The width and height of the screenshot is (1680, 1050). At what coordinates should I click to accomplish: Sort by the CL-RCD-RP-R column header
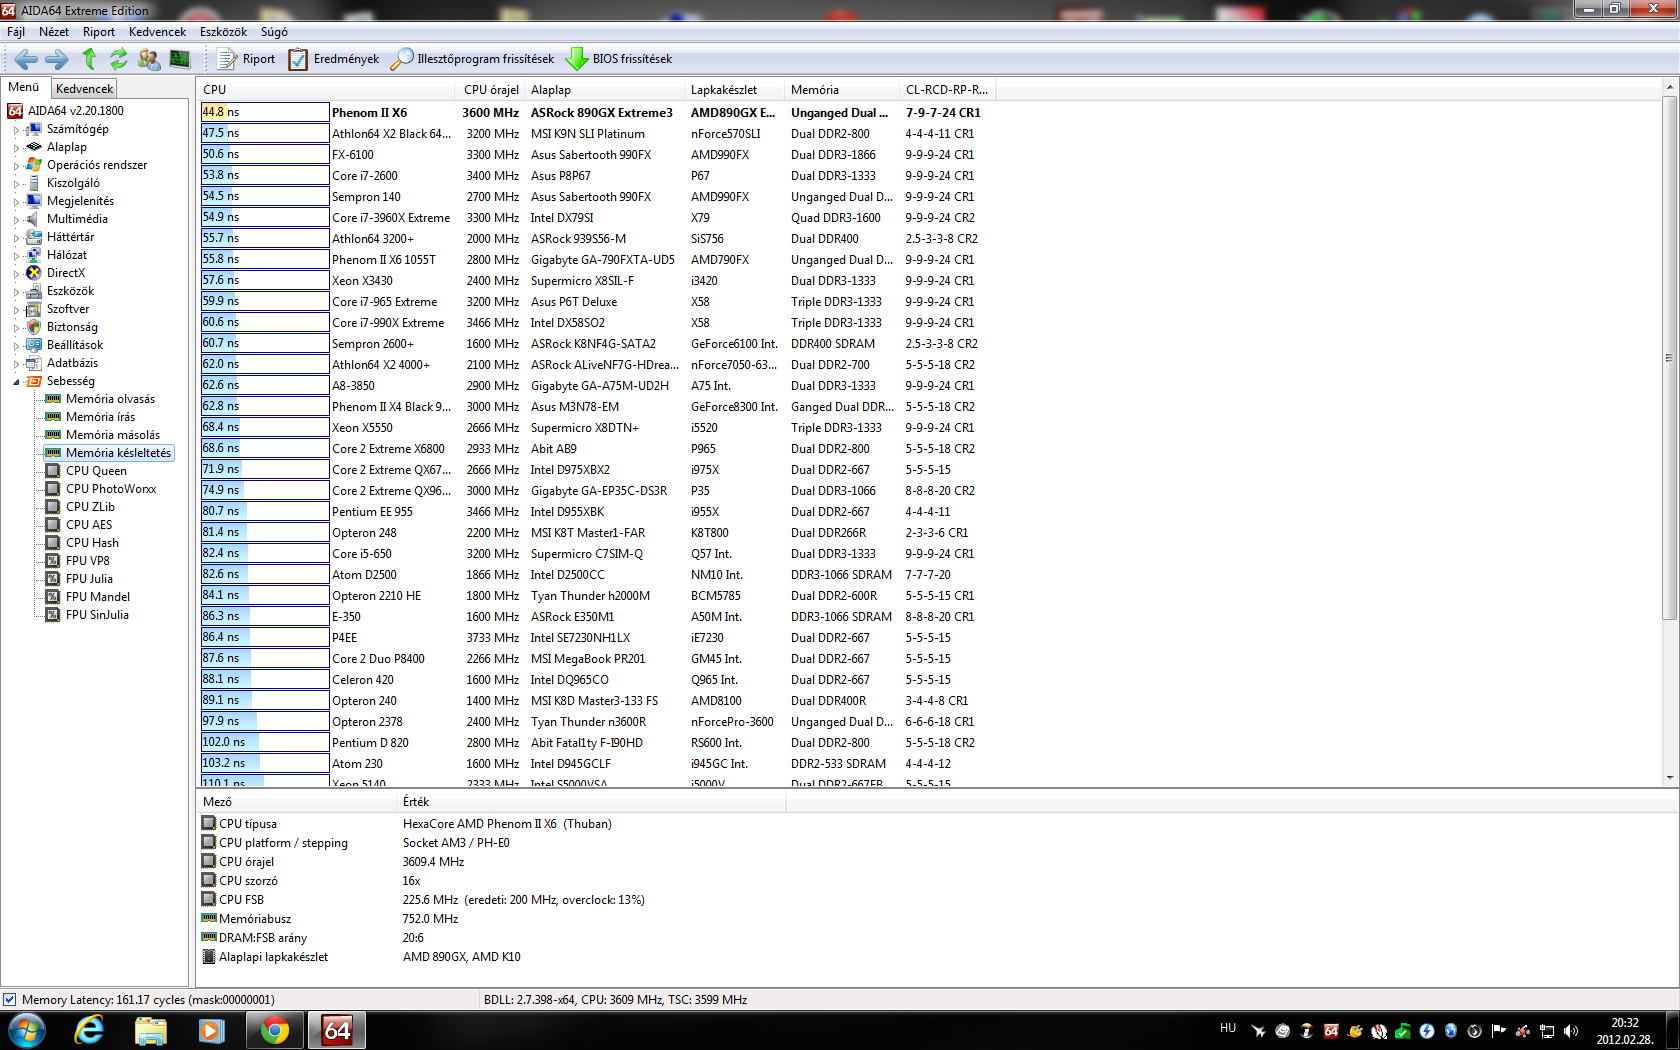(x=947, y=90)
